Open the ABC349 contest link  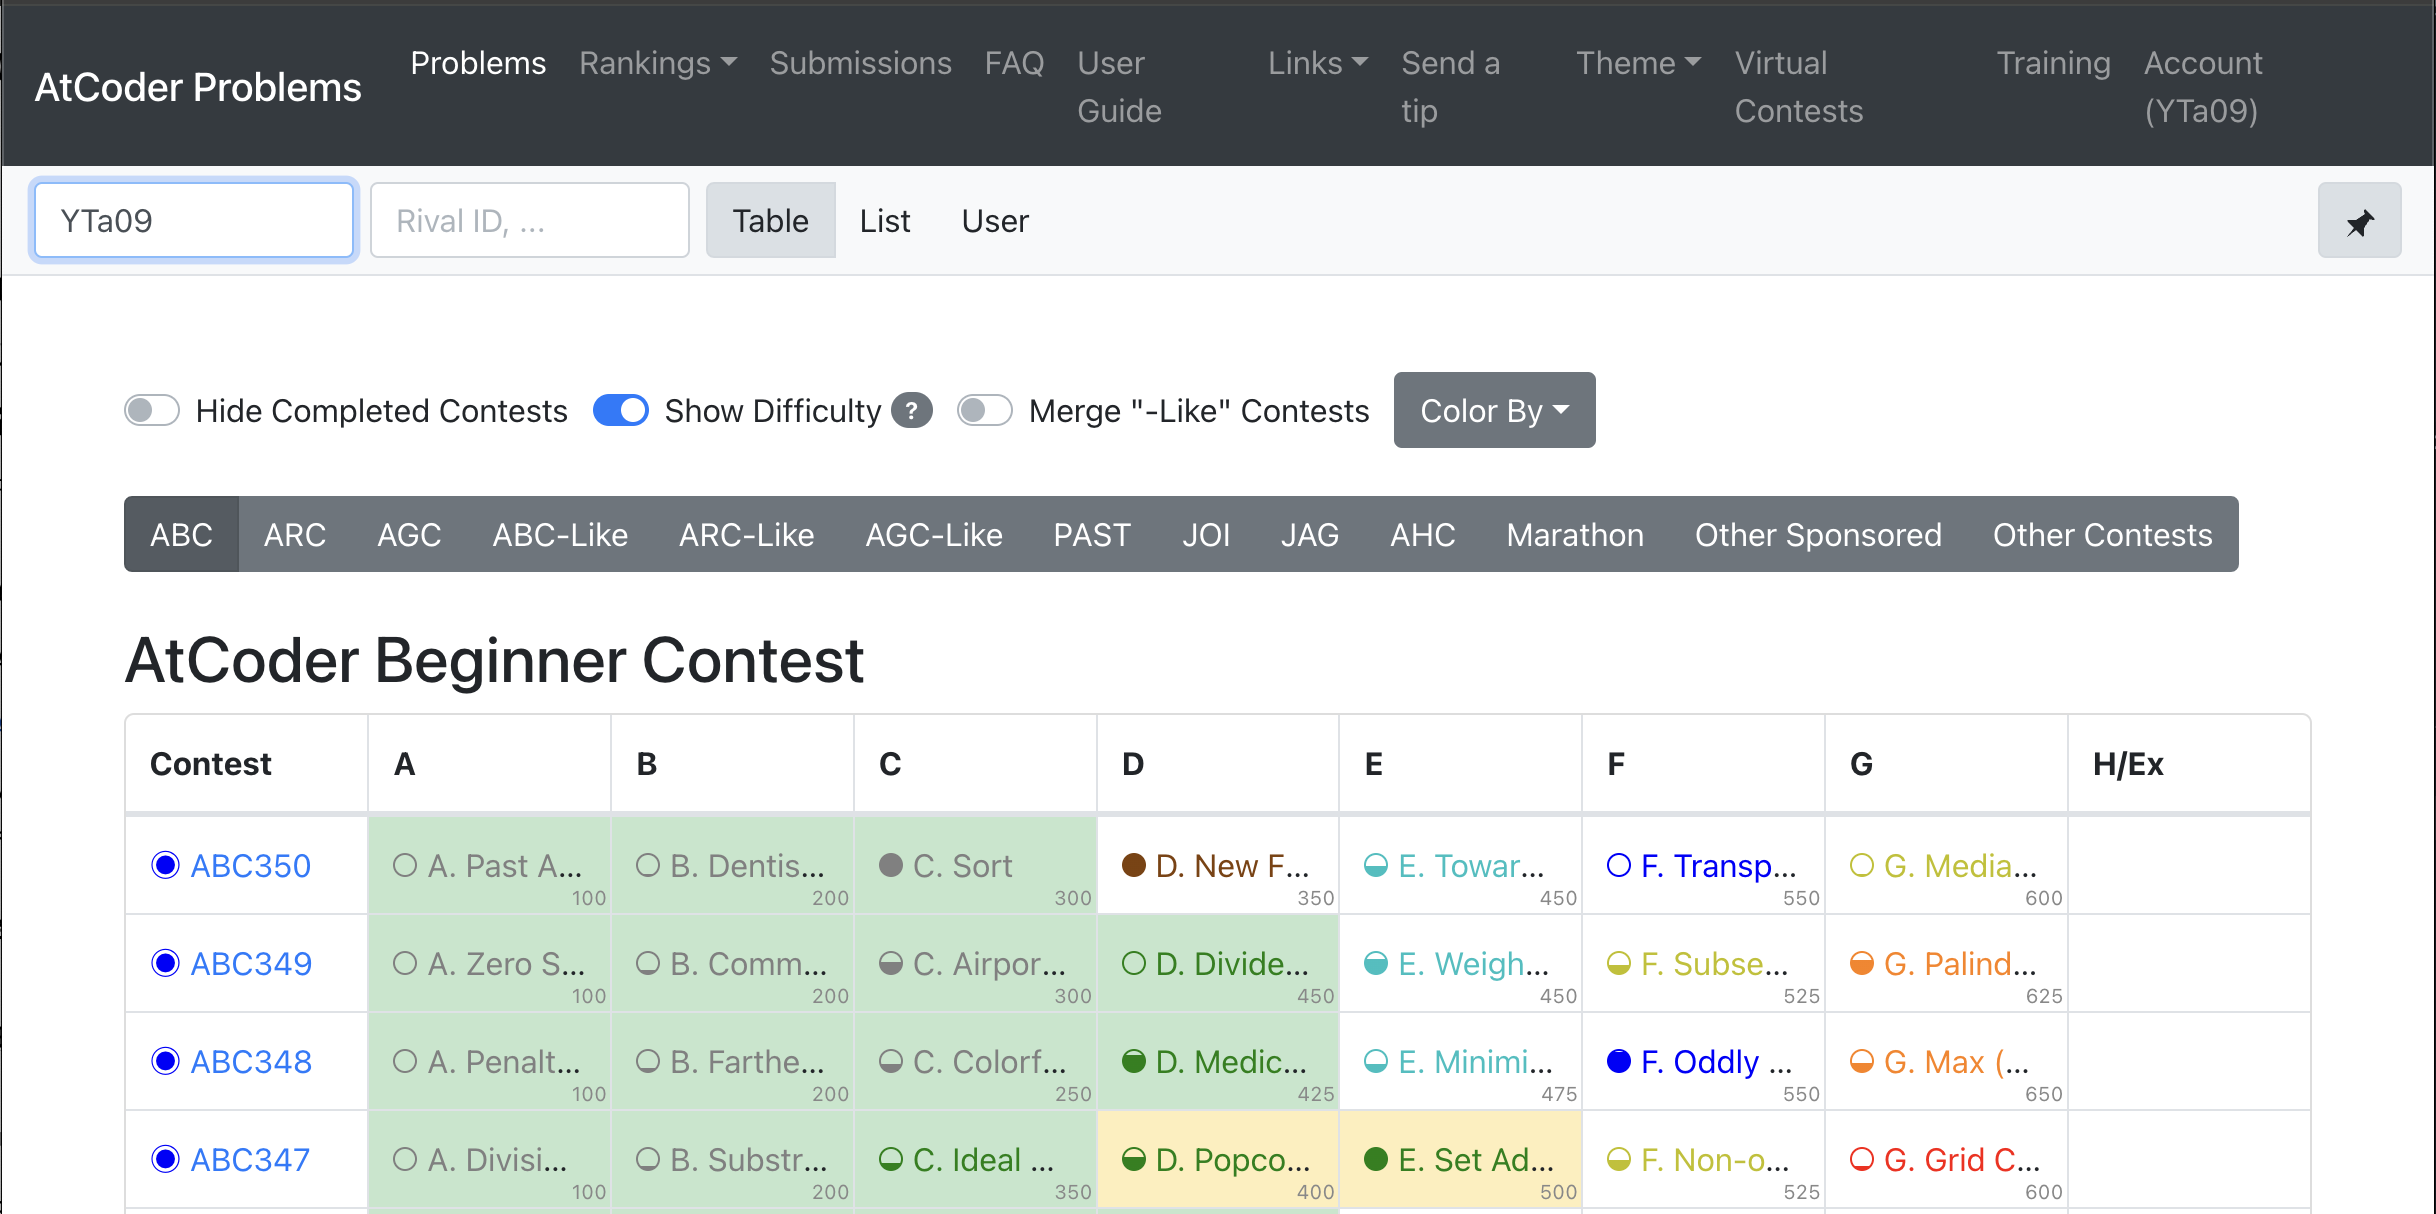tap(251, 963)
